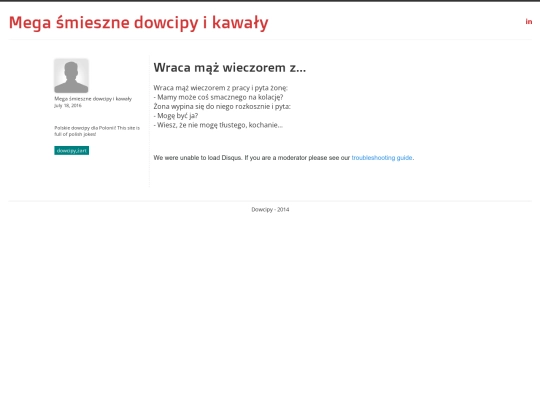Click the line 'Mamy może coś smacznego na kolację?'

point(218,97)
